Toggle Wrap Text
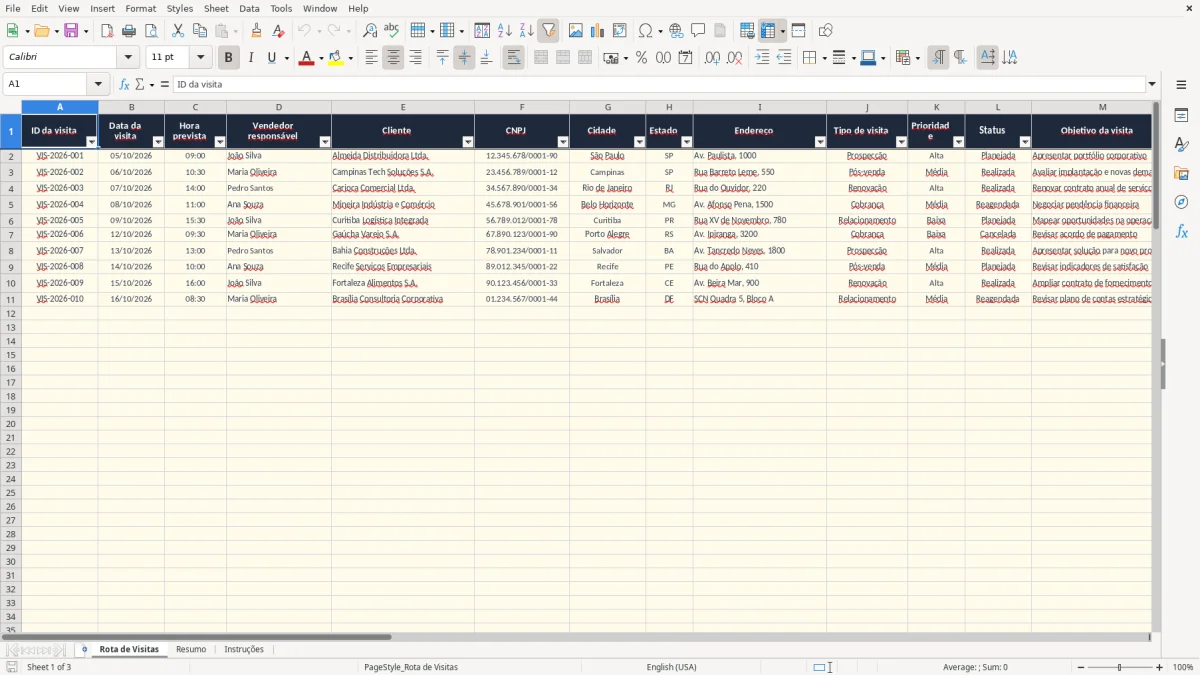 click(513, 58)
